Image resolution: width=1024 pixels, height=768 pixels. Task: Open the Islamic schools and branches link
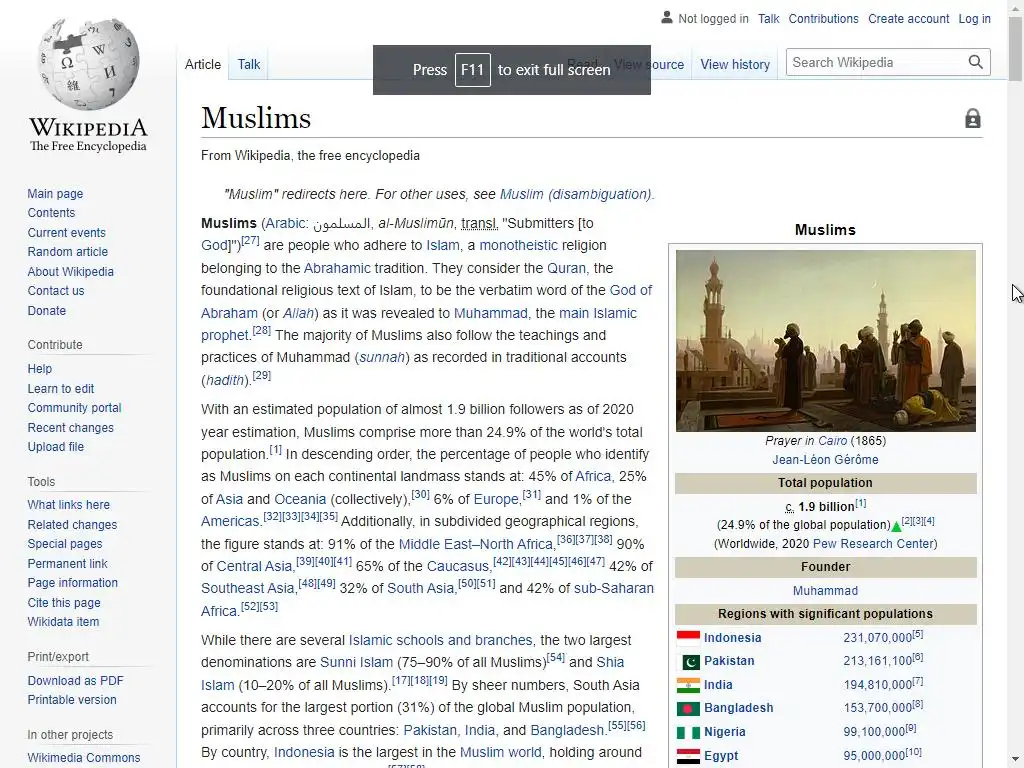tap(440, 641)
